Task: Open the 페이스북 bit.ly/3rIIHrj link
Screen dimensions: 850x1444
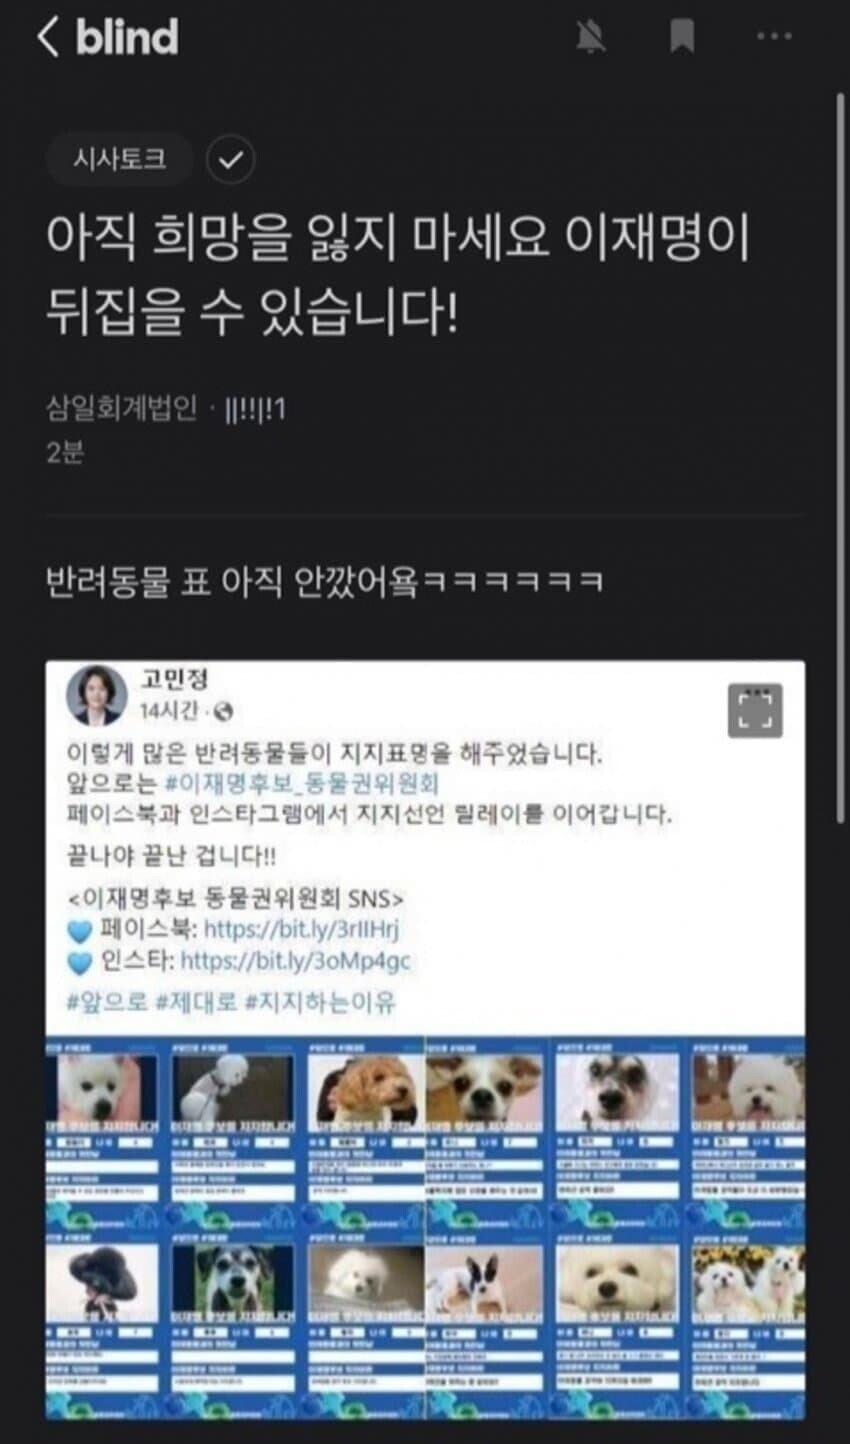Action: pyautogui.click(x=301, y=929)
